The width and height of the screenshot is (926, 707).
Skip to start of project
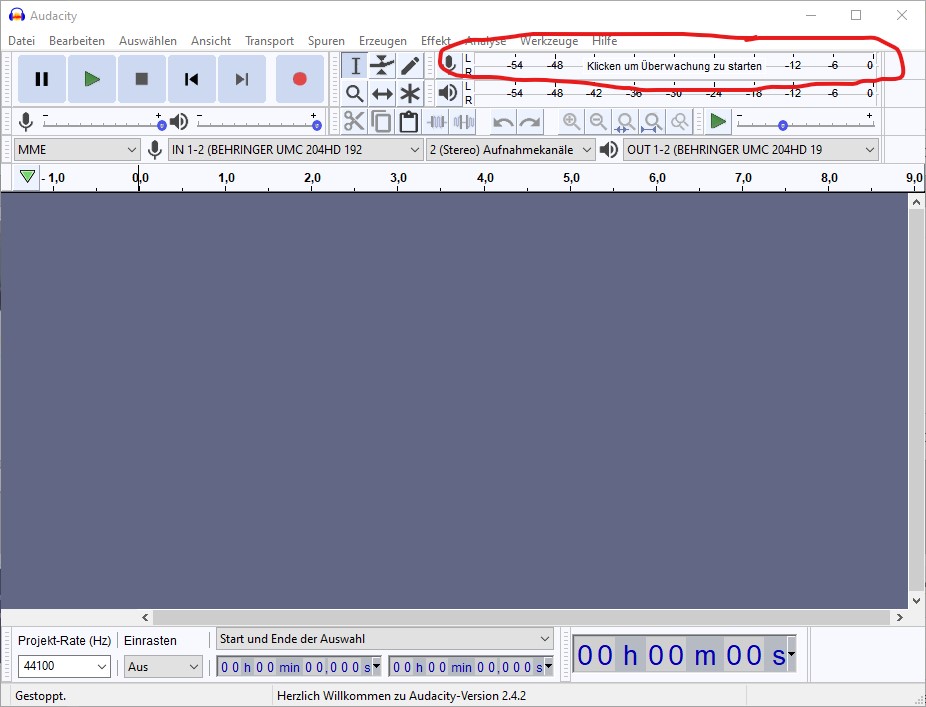coord(191,79)
